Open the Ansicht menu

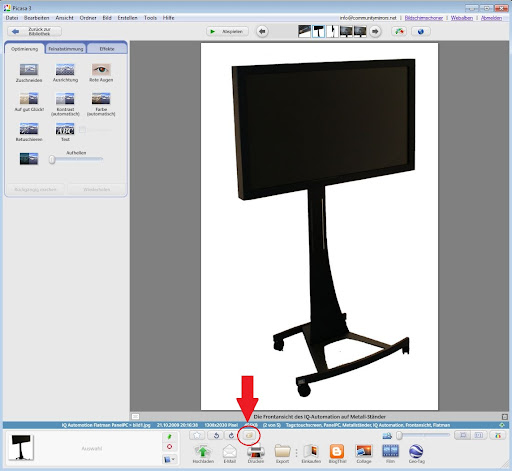pos(64,18)
